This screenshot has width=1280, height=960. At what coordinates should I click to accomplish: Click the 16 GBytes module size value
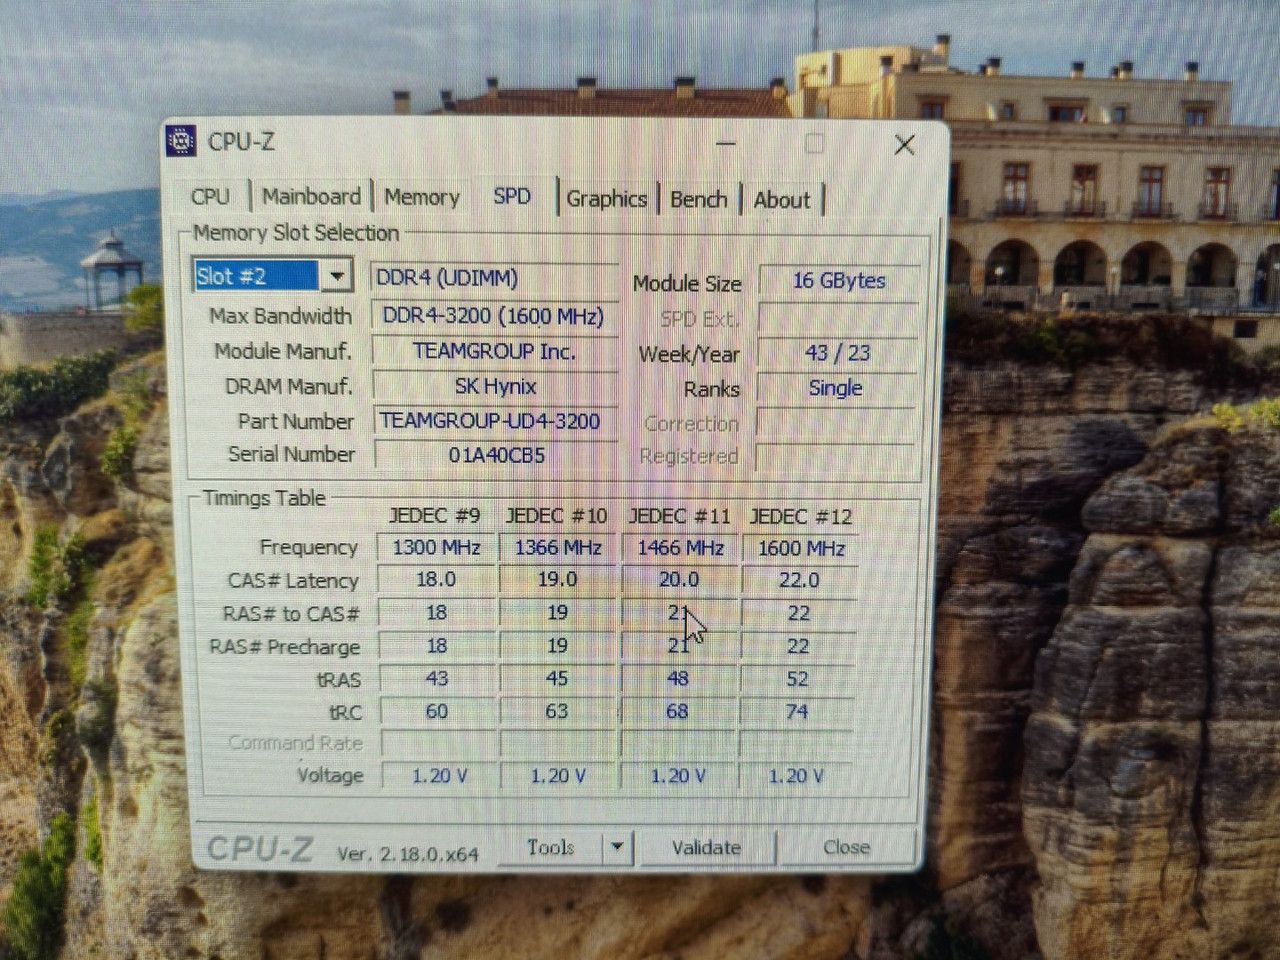(x=839, y=281)
